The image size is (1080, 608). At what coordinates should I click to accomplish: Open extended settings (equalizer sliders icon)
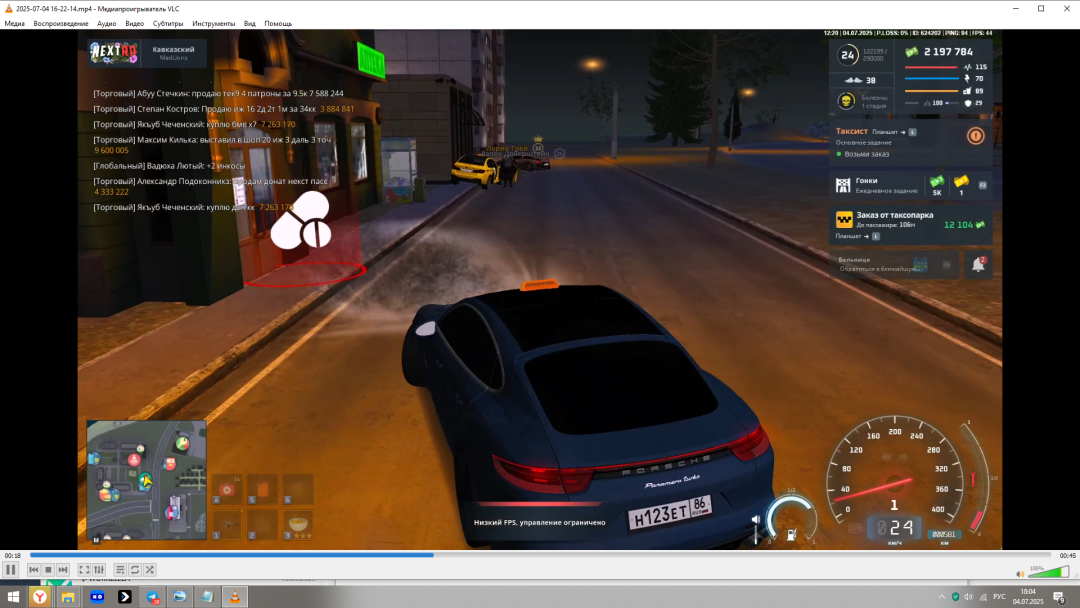[99, 569]
